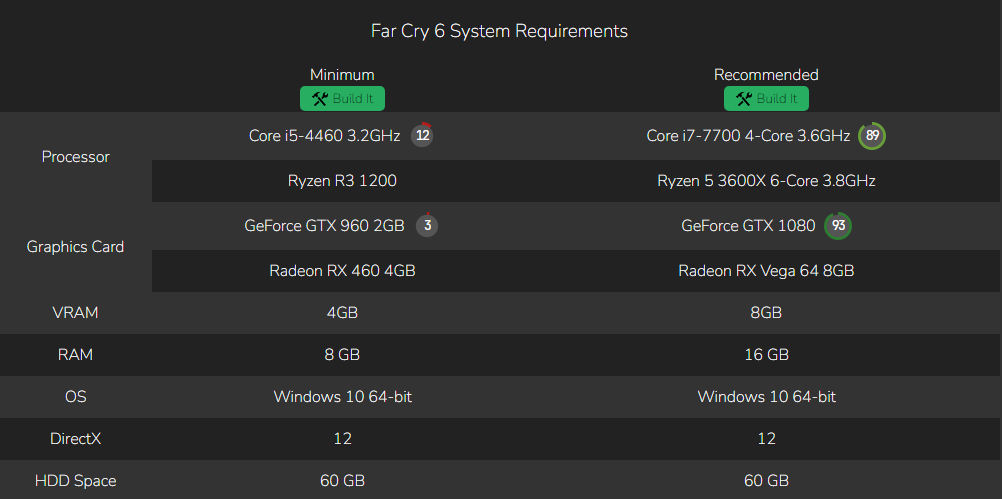Click the RAM row label
1002x499 pixels.
pos(75,355)
